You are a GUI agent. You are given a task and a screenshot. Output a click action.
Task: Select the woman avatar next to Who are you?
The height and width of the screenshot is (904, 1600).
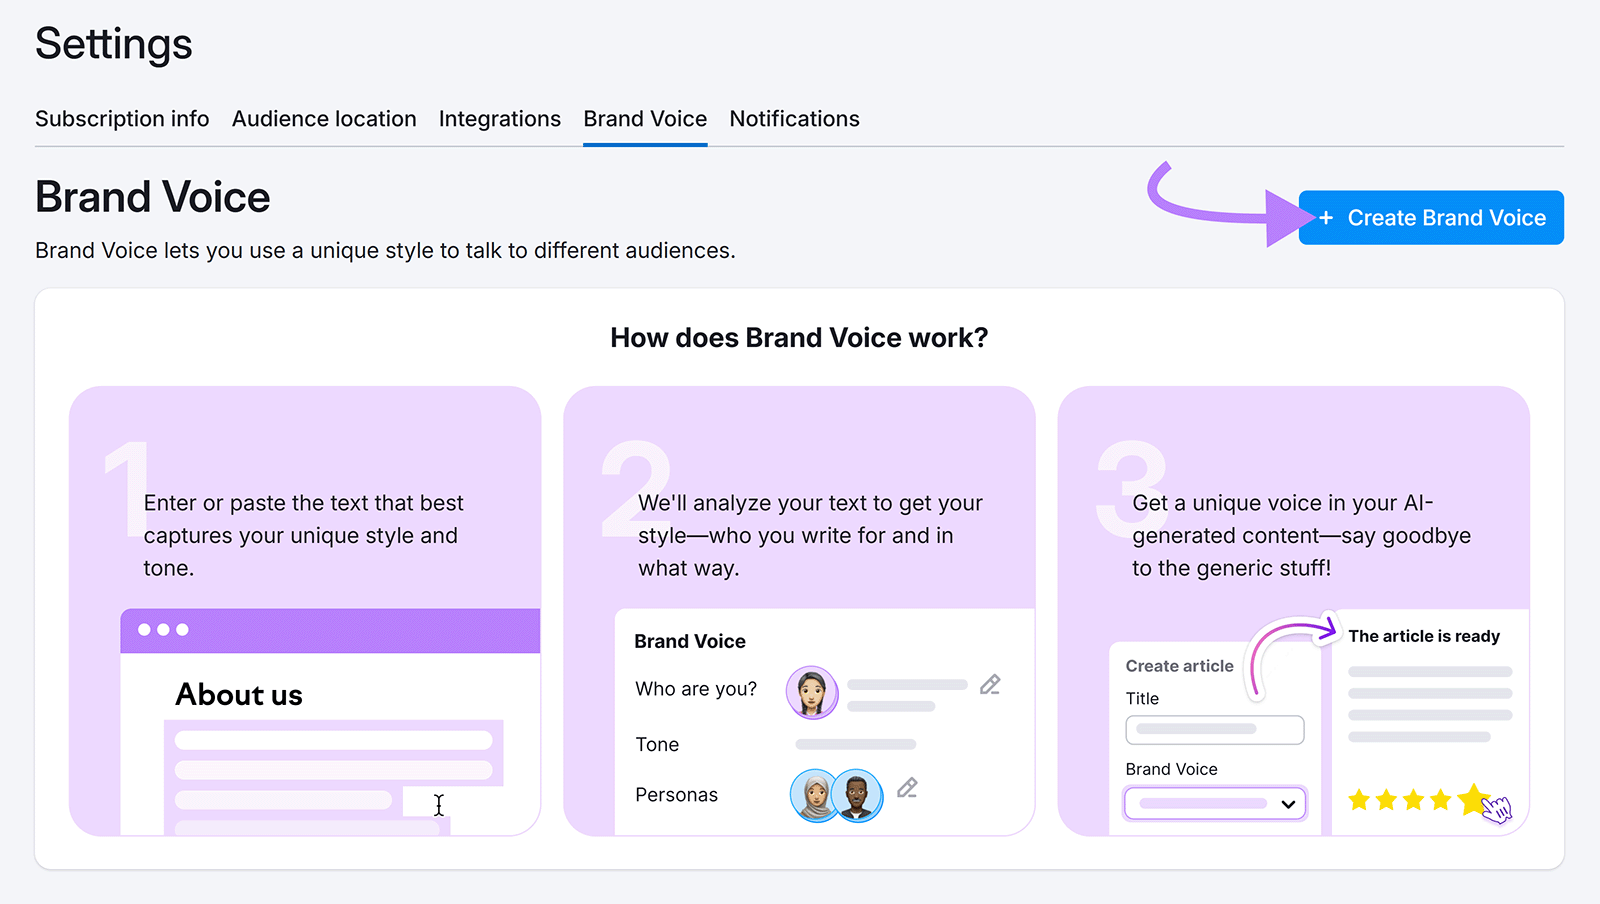click(812, 690)
